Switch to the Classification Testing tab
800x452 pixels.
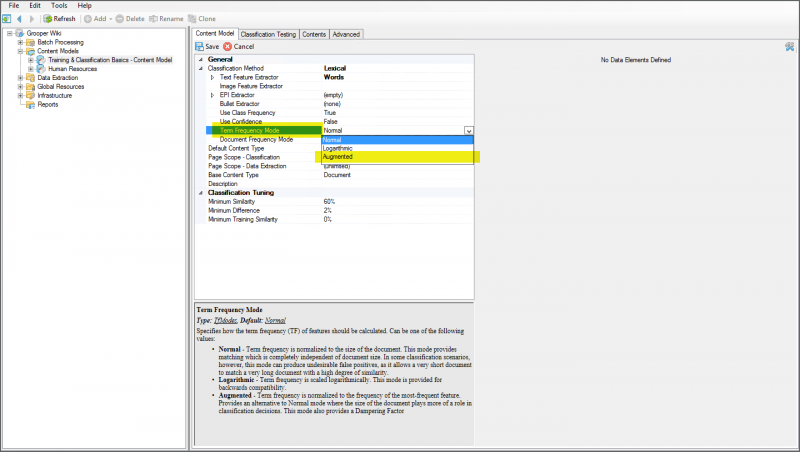(x=268, y=35)
